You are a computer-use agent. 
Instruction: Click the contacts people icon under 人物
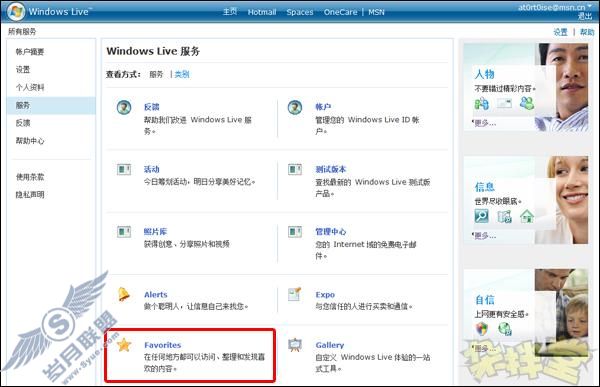point(527,103)
